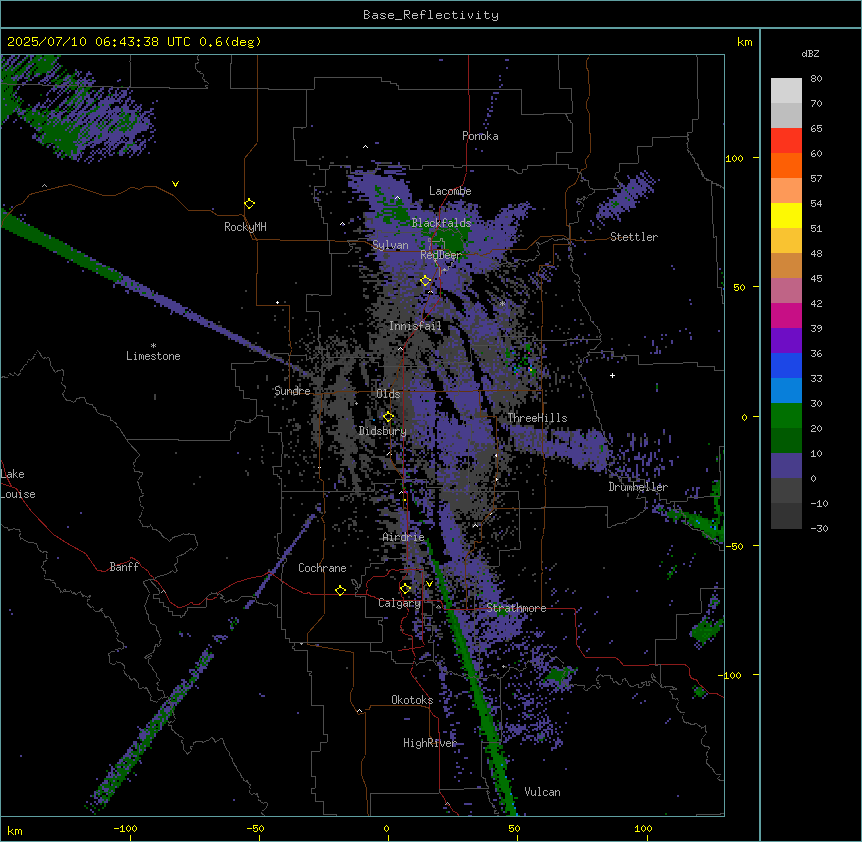Click the RedDeer city label
This screenshot has width=862, height=842.
(x=441, y=255)
